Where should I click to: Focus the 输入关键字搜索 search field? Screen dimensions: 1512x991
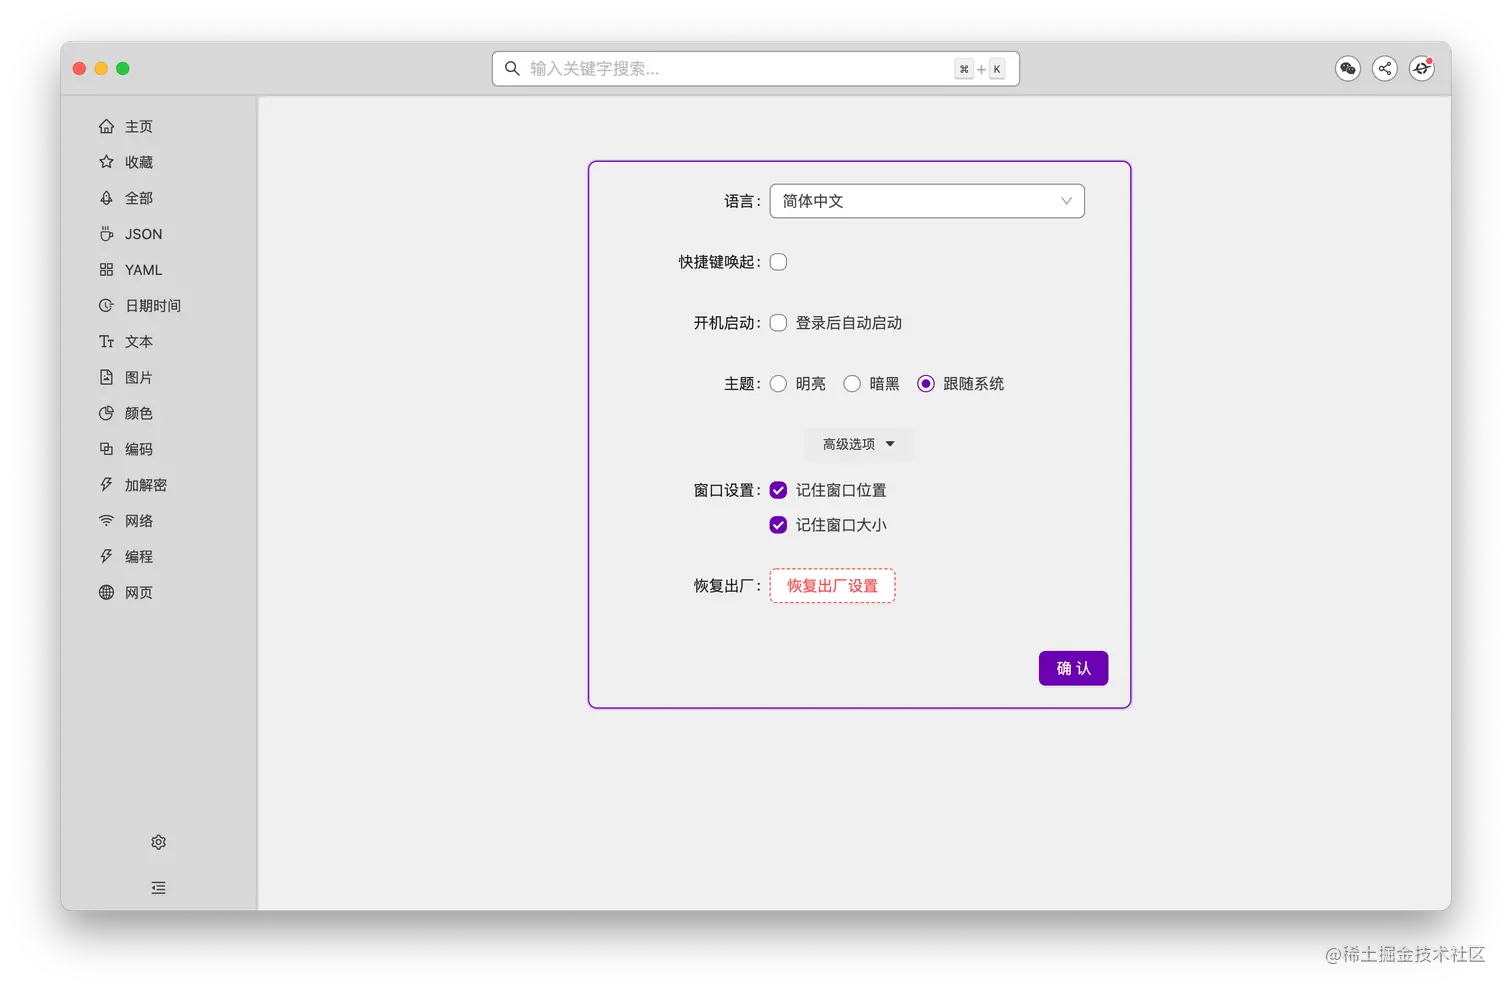coord(756,69)
